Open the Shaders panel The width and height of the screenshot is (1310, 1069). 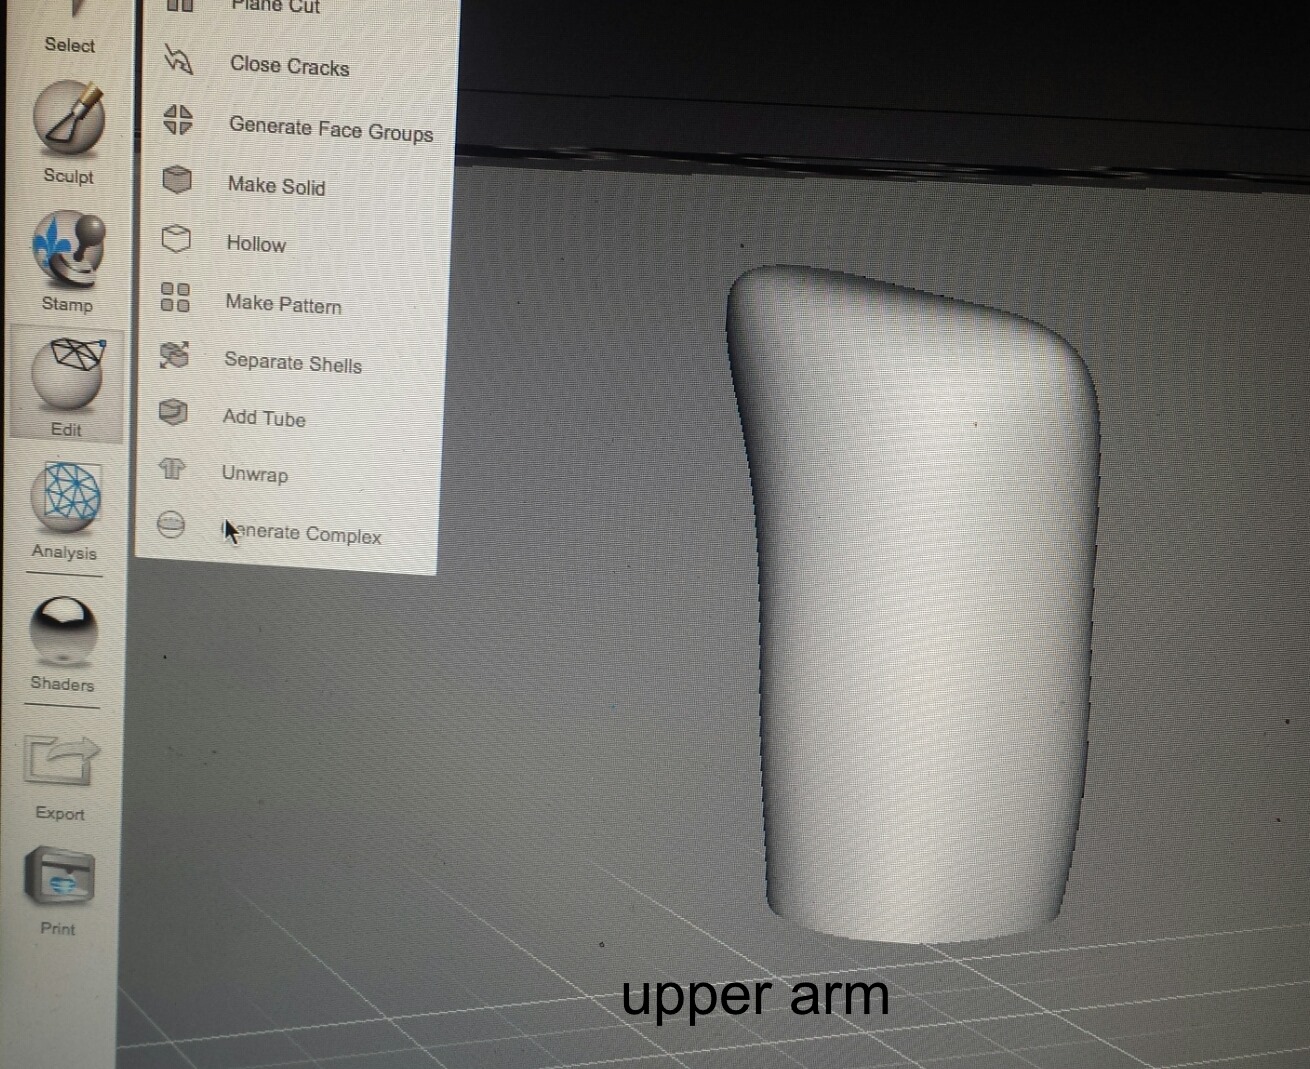tap(63, 630)
